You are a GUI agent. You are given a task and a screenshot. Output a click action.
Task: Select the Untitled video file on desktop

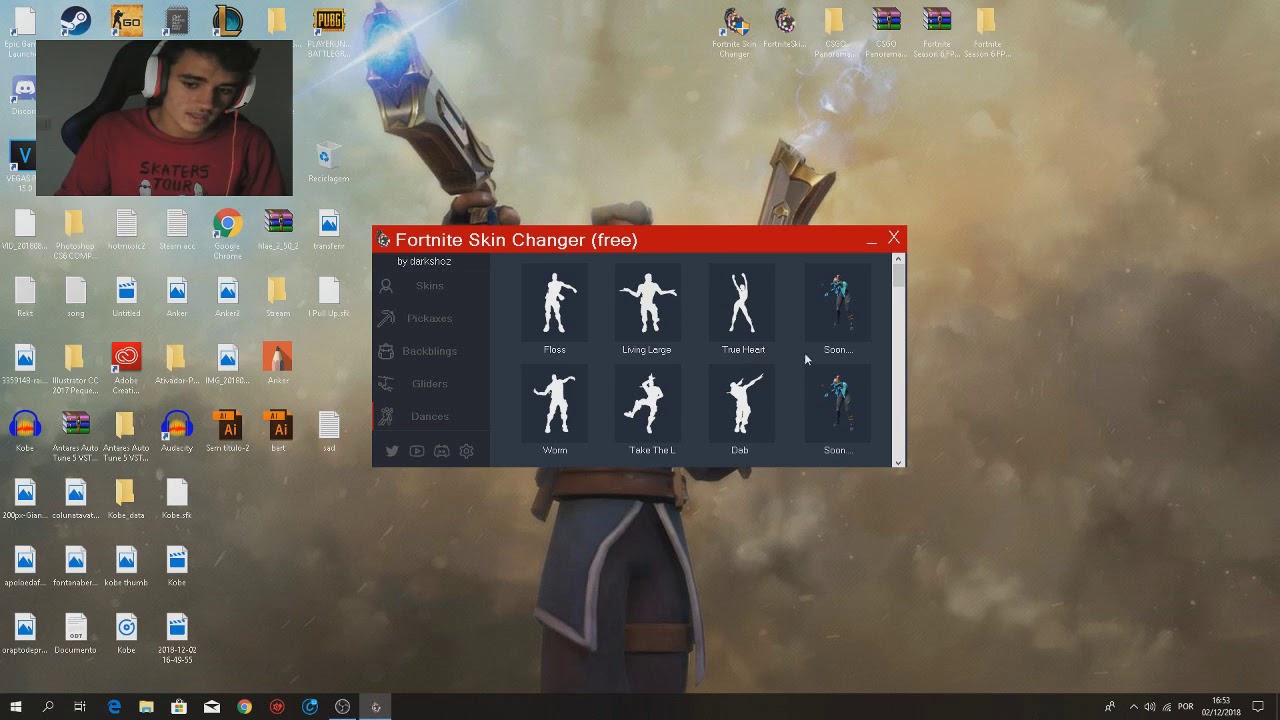[126, 296]
